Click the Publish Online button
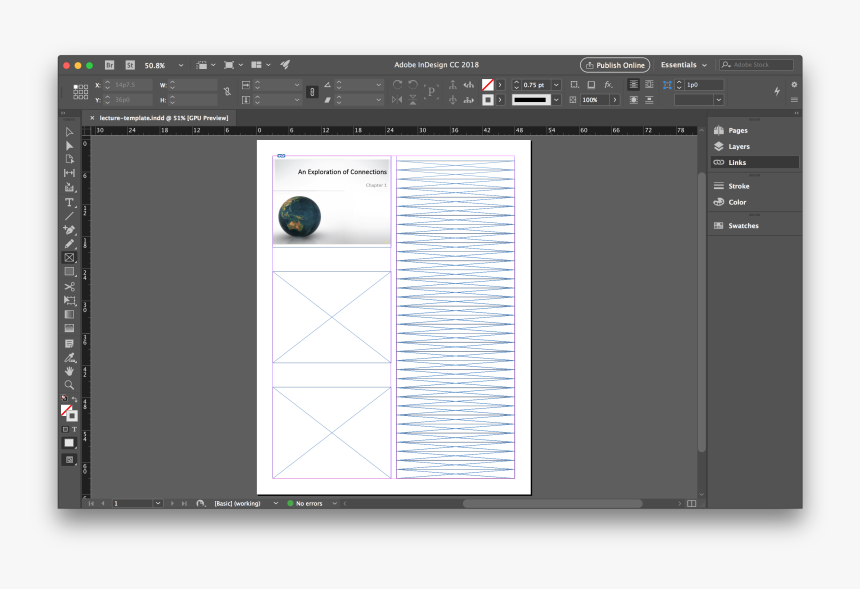Screen dimensions: 860x589 coord(615,65)
